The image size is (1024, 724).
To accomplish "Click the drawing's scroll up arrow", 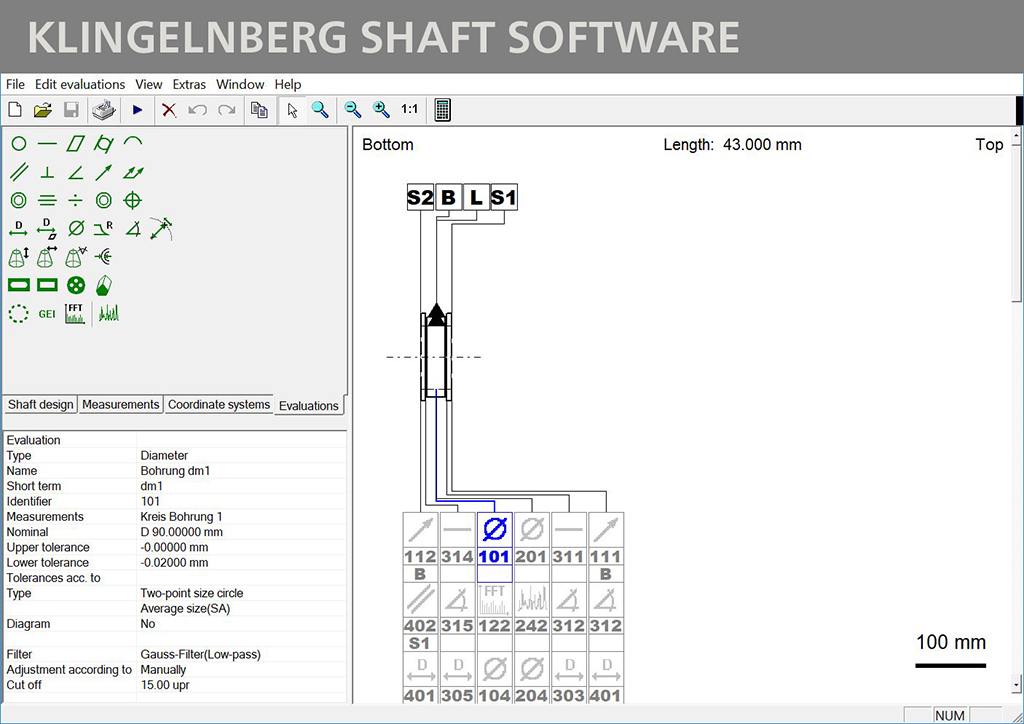I will [1016, 134].
